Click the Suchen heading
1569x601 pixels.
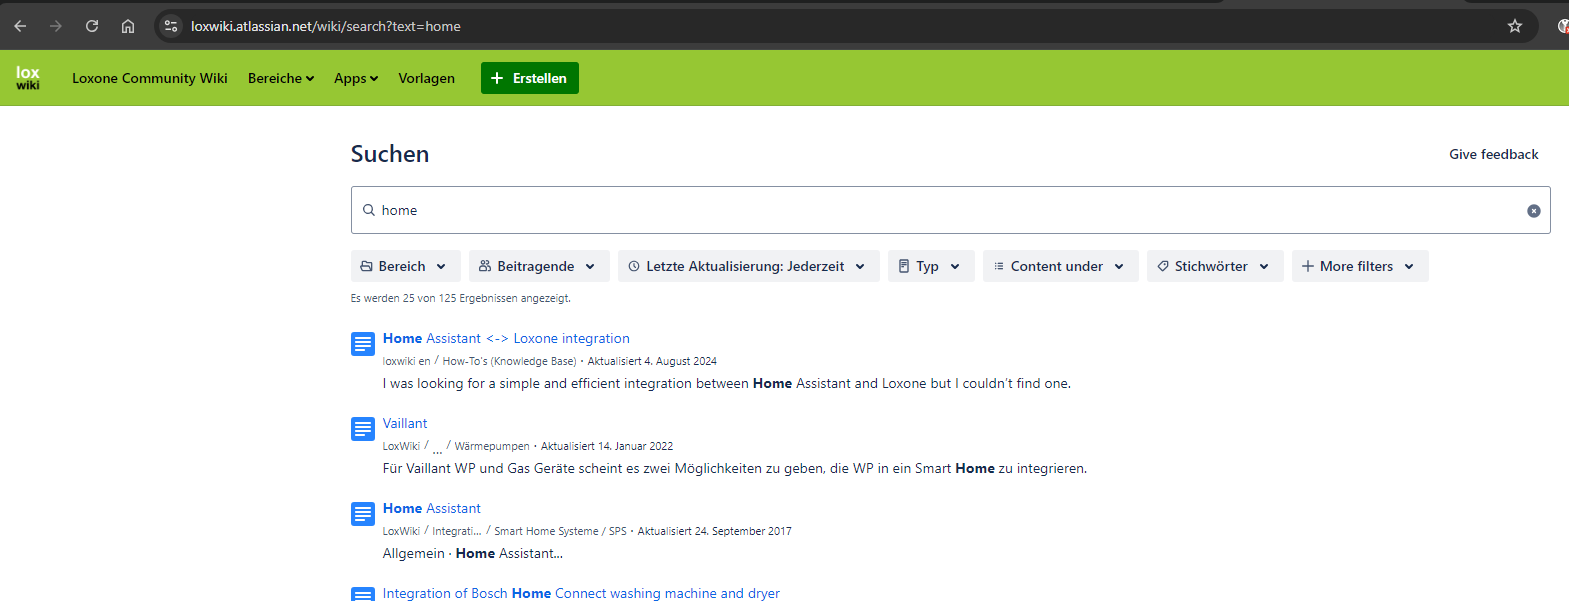pyautogui.click(x=390, y=154)
